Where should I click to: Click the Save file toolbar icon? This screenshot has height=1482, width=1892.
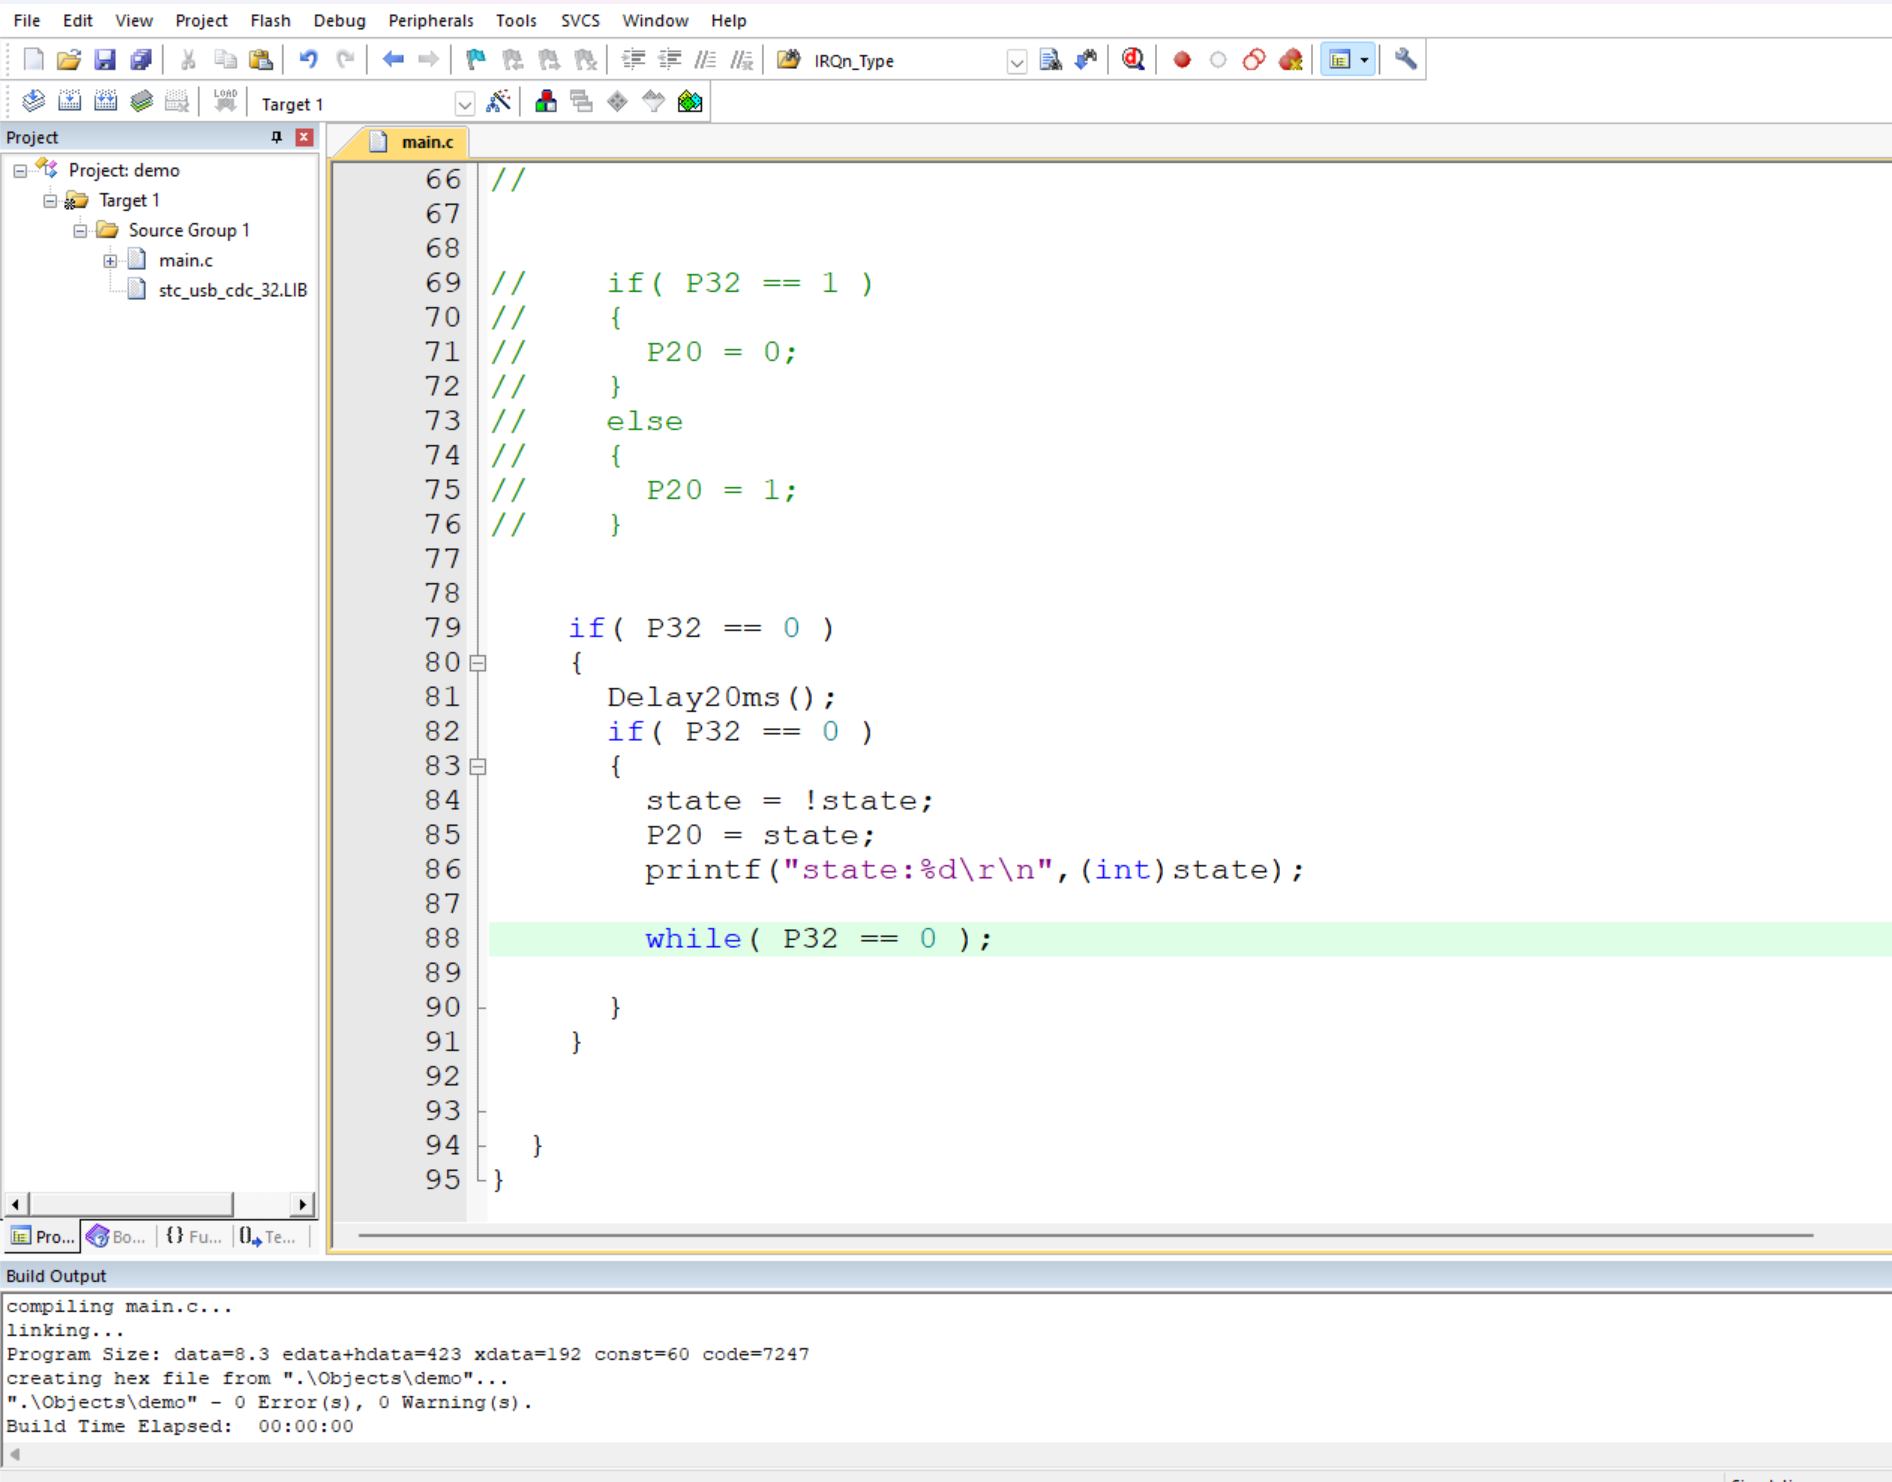click(x=104, y=60)
